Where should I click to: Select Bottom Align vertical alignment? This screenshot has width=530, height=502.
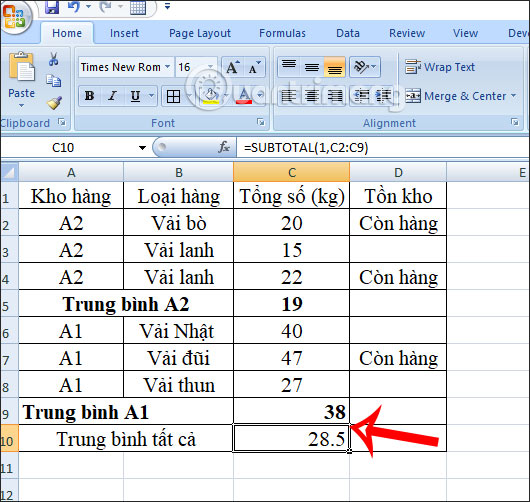pyautogui.click(x=334, y=67)
